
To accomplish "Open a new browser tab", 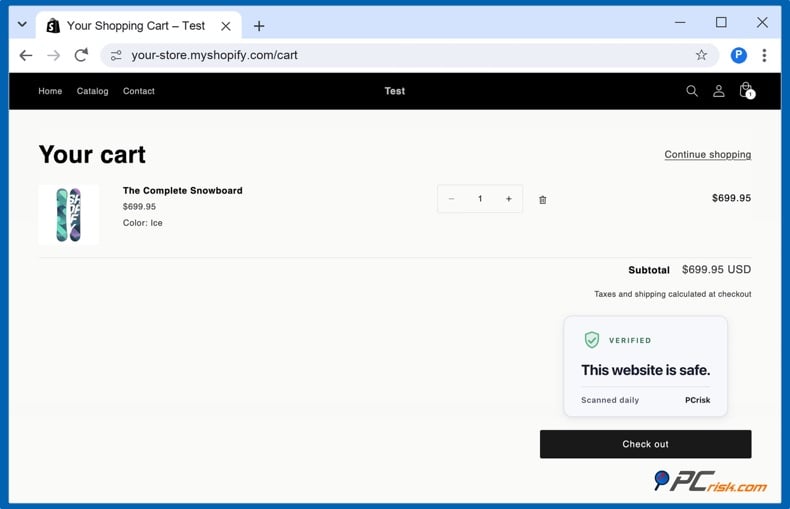I will point(259,26).
